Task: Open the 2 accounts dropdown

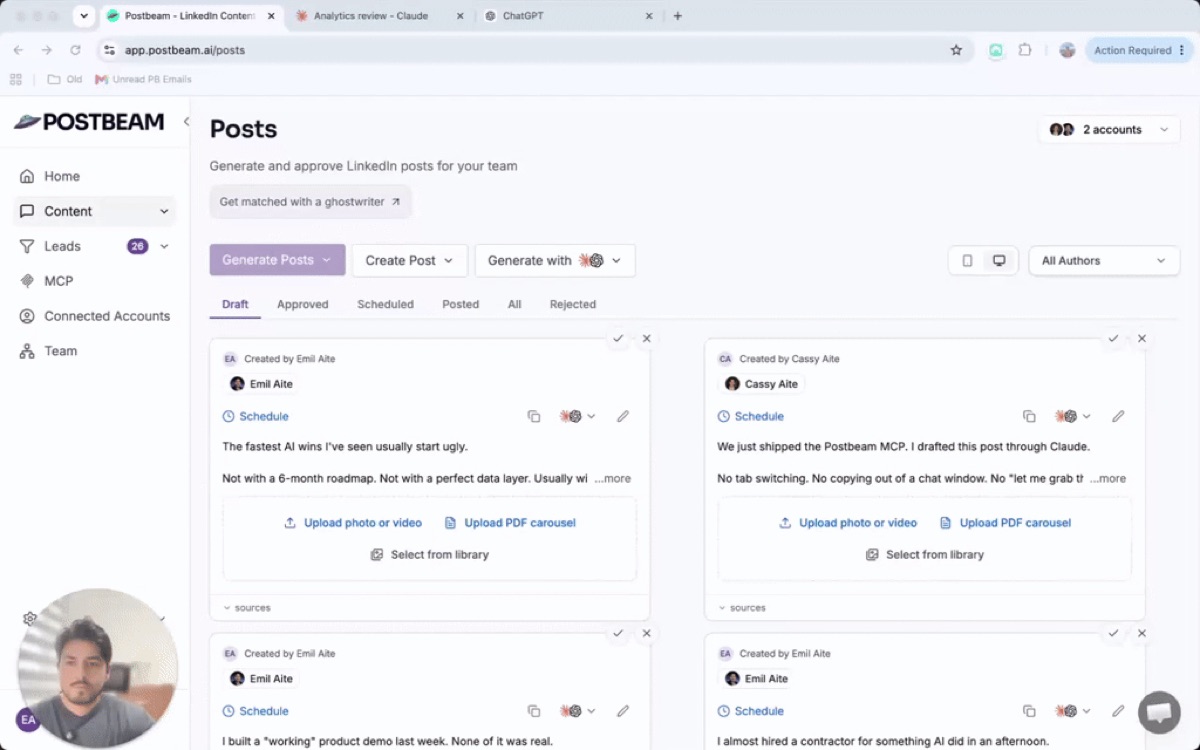Action: (1109, 129)
